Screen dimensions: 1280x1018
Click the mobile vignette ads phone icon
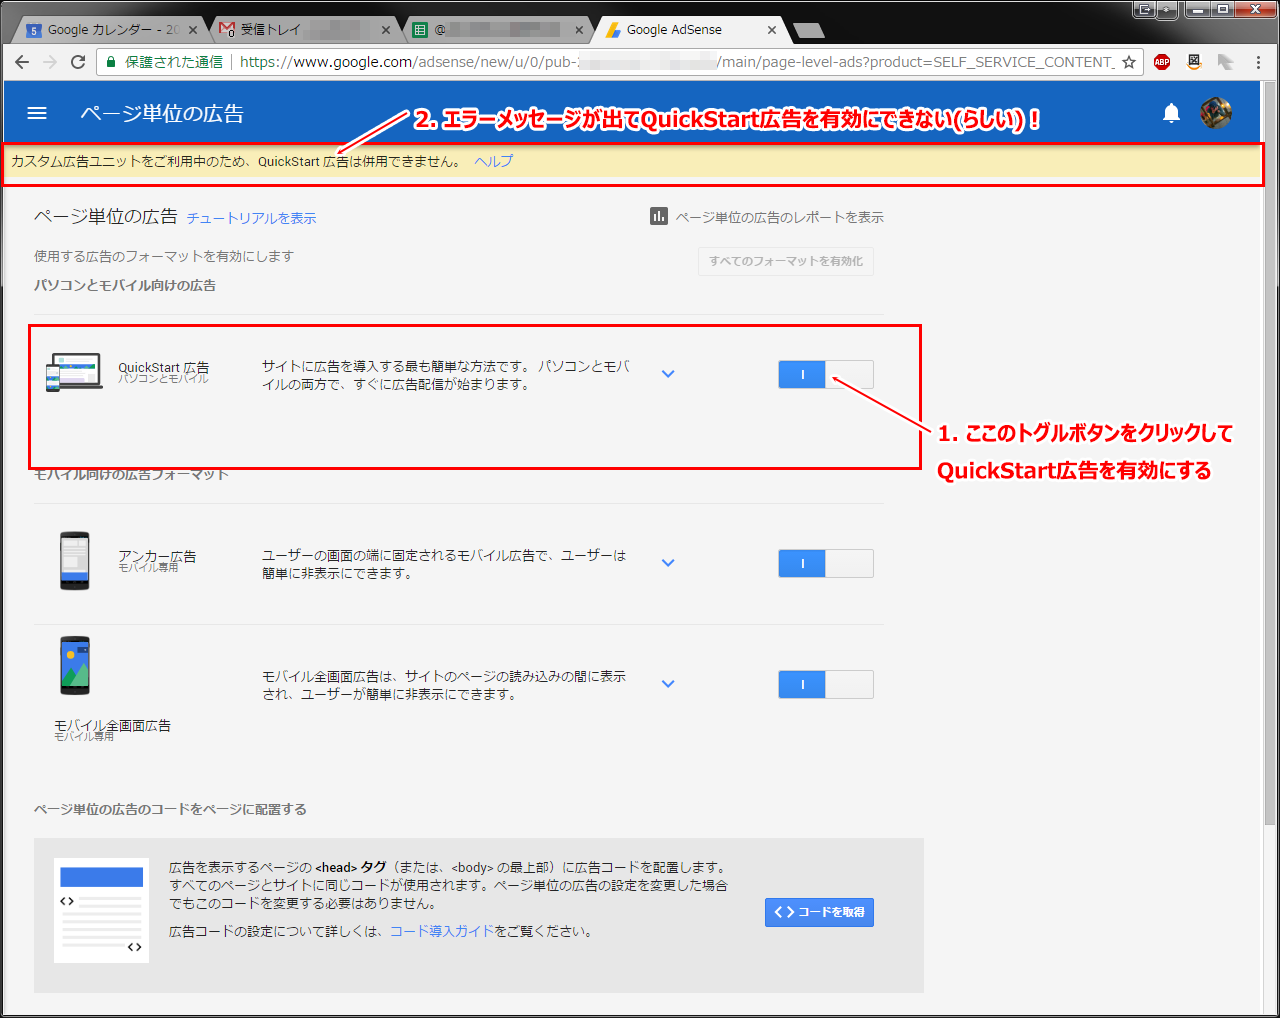(75, 665)
